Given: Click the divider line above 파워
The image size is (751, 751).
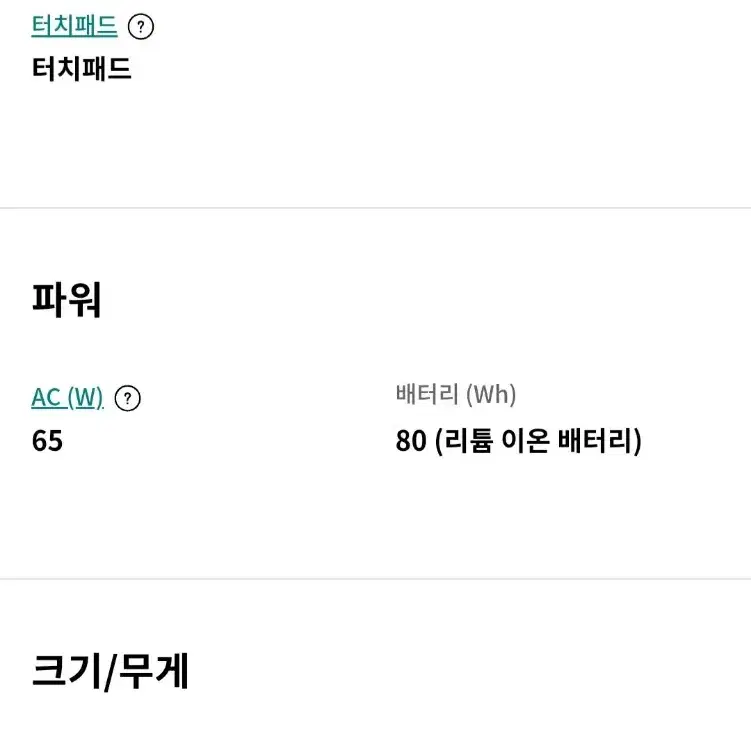Looking at the screenshot, I should click(x=376, y=208).
